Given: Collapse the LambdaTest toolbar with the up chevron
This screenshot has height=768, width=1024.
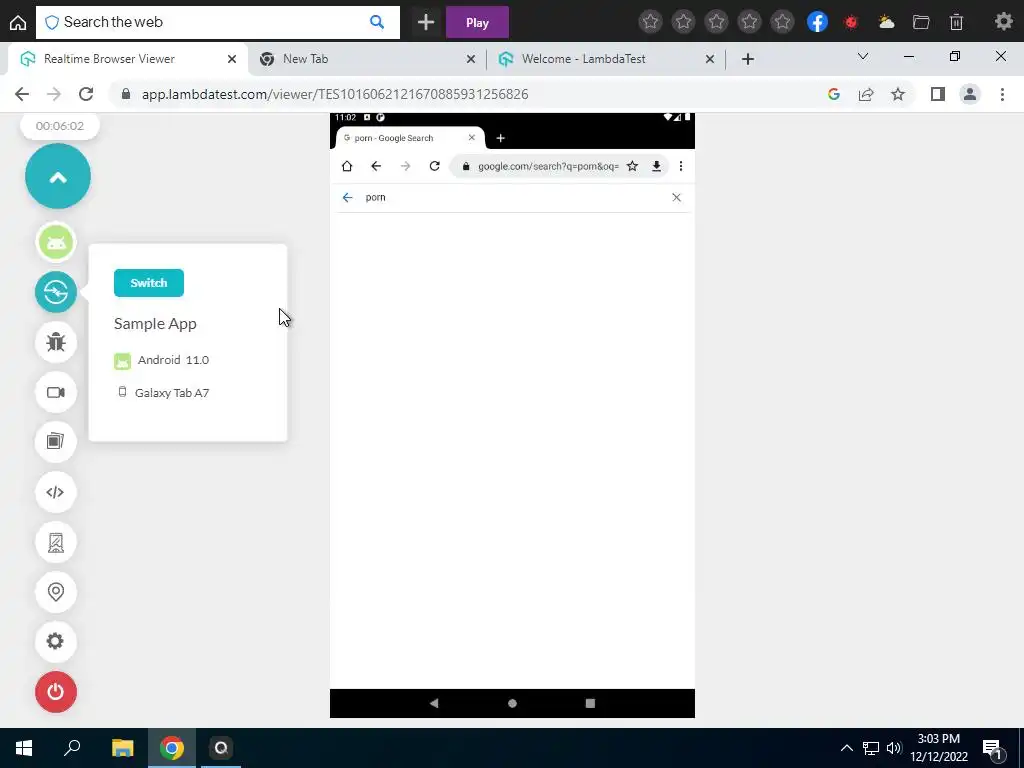Looking at the screenshot, I should click(x=57, y=176).
